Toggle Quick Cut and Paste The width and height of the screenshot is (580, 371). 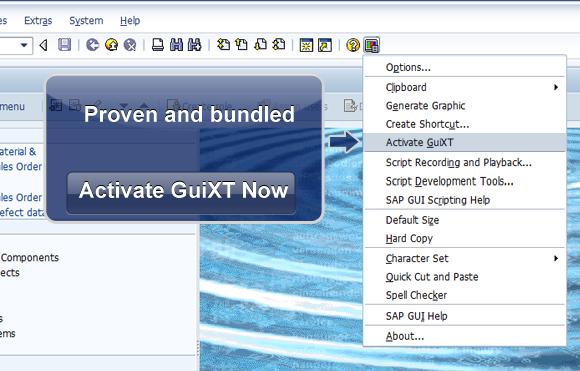point(465,277)
